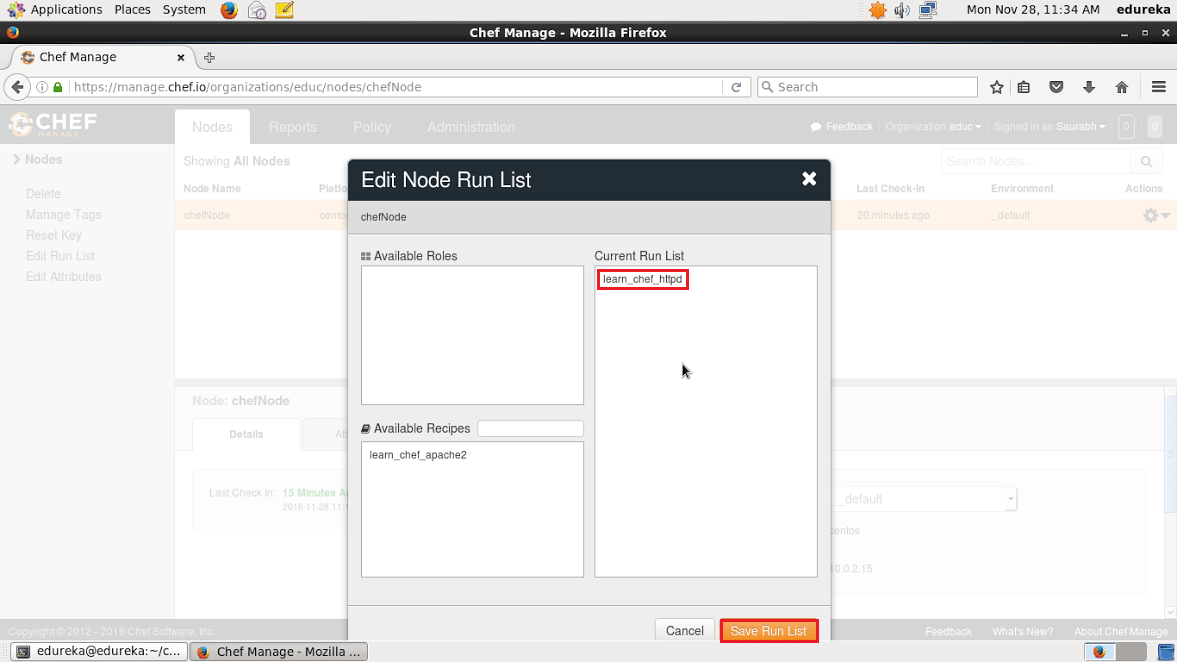
Task: Click the Available Roles grid icon
Action: pyautogui.click(x=366, y=256)
